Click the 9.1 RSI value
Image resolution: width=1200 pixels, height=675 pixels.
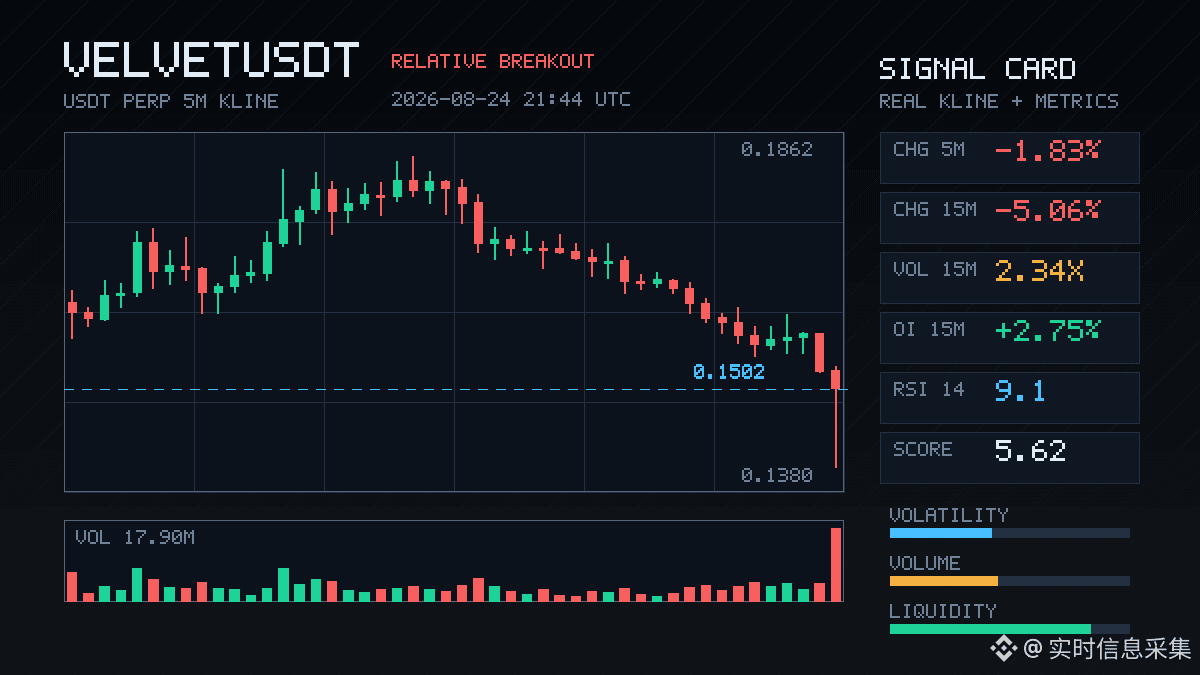[x=1020, y=391]
